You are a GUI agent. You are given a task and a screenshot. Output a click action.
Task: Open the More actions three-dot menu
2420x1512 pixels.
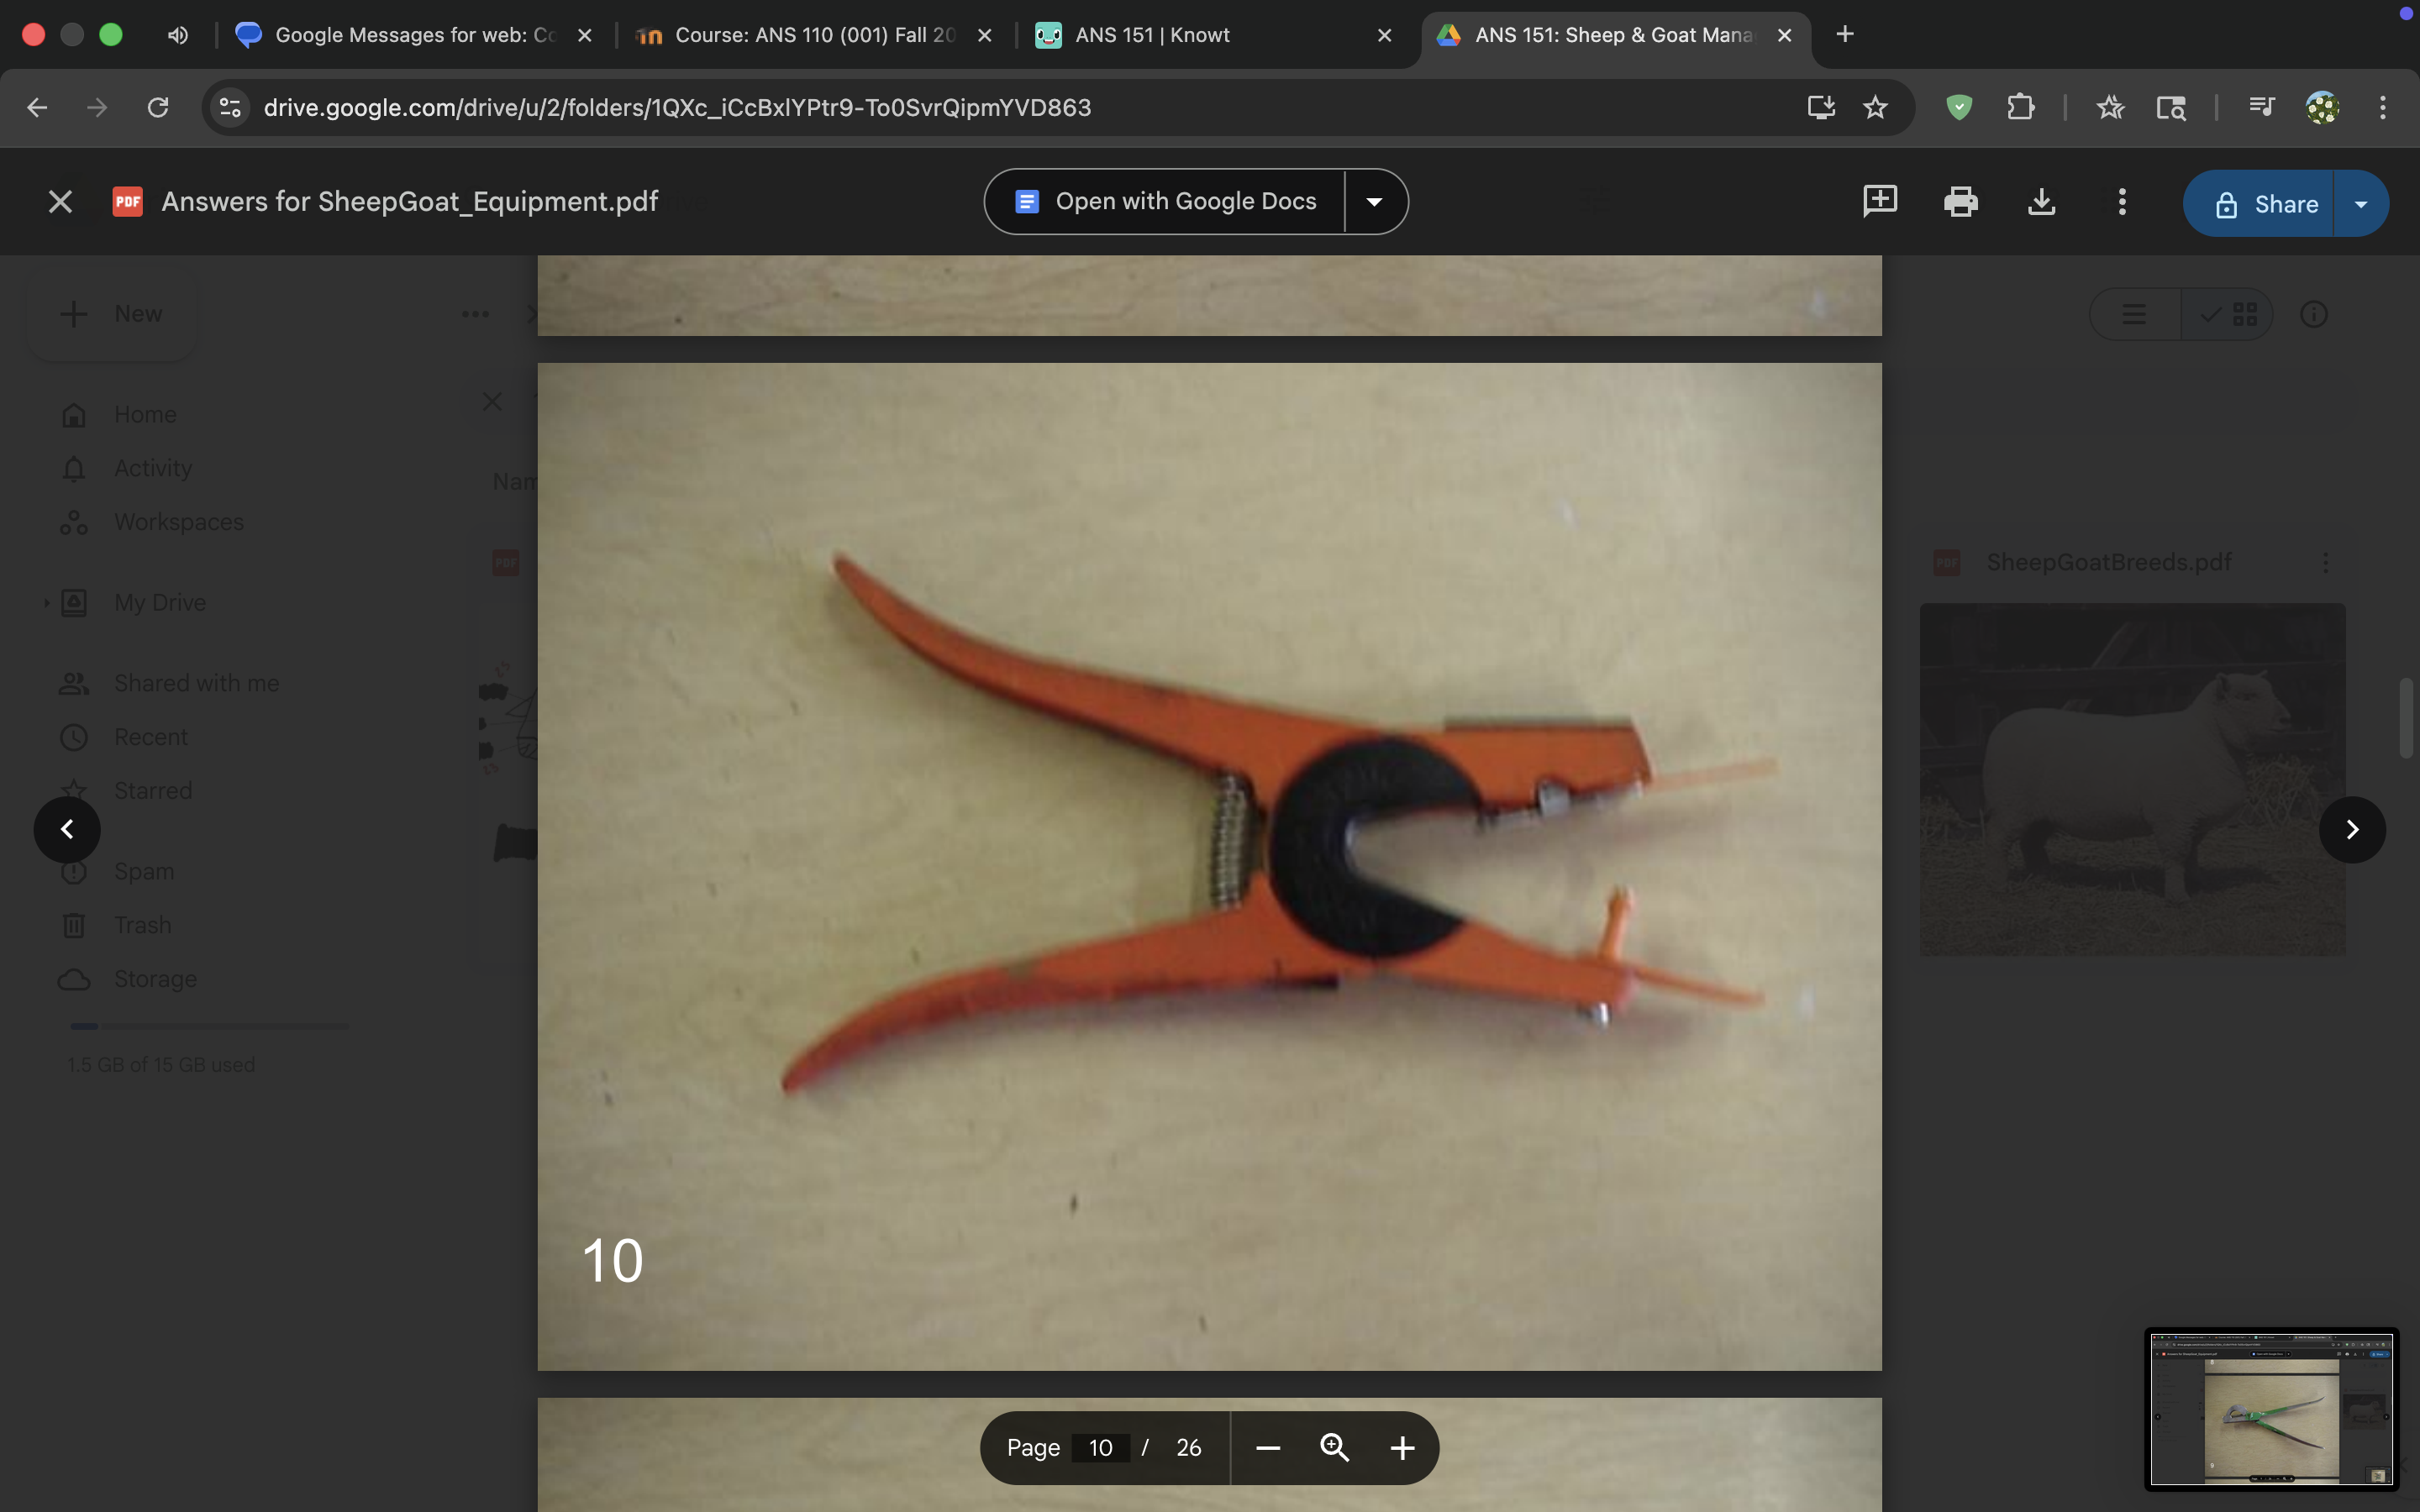click(x=2122, y=202)
